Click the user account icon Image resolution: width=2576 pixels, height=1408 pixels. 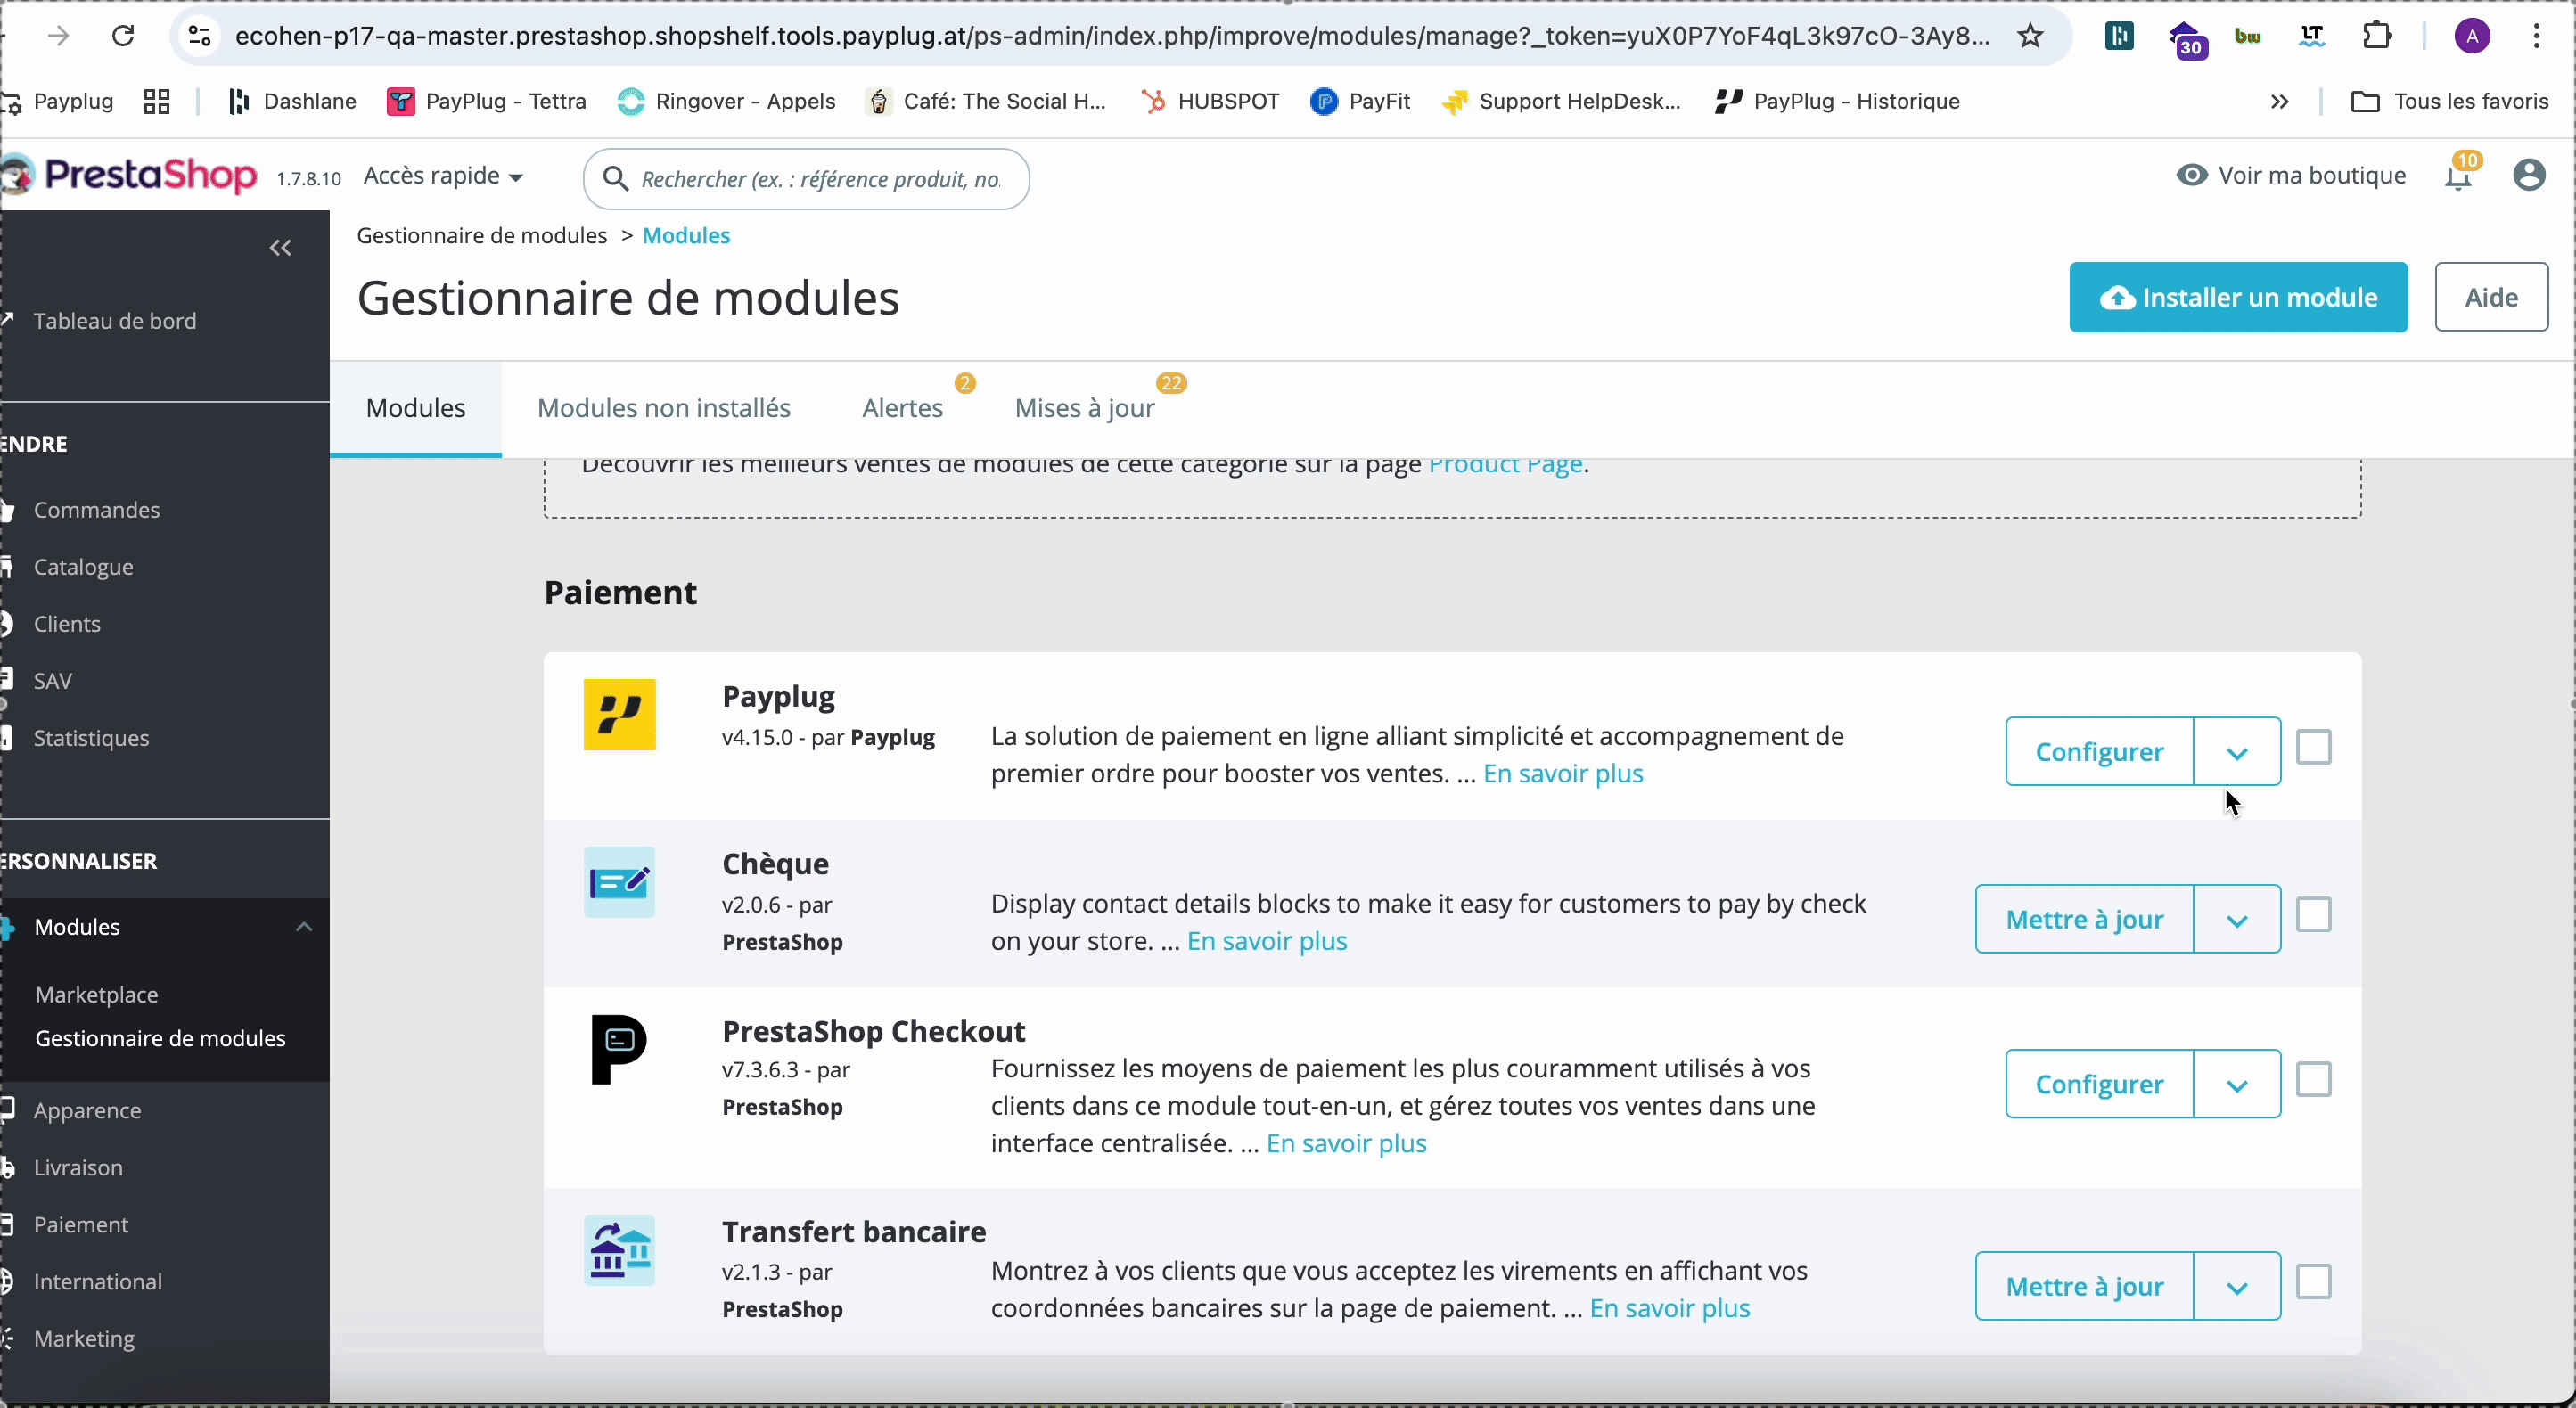click(x=2529, y=176)
